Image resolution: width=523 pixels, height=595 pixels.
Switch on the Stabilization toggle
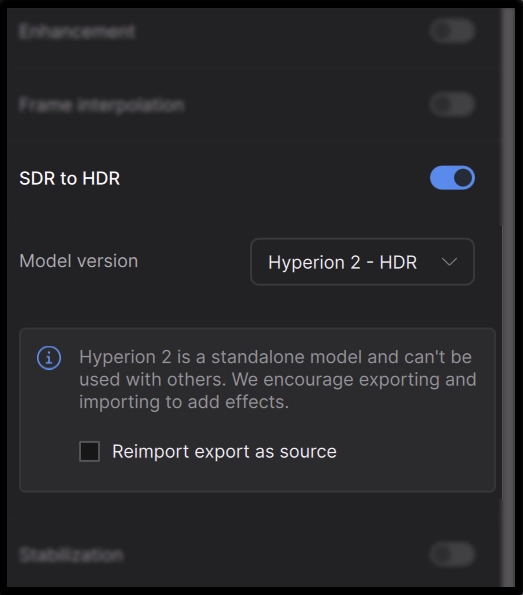coord(452,555)
